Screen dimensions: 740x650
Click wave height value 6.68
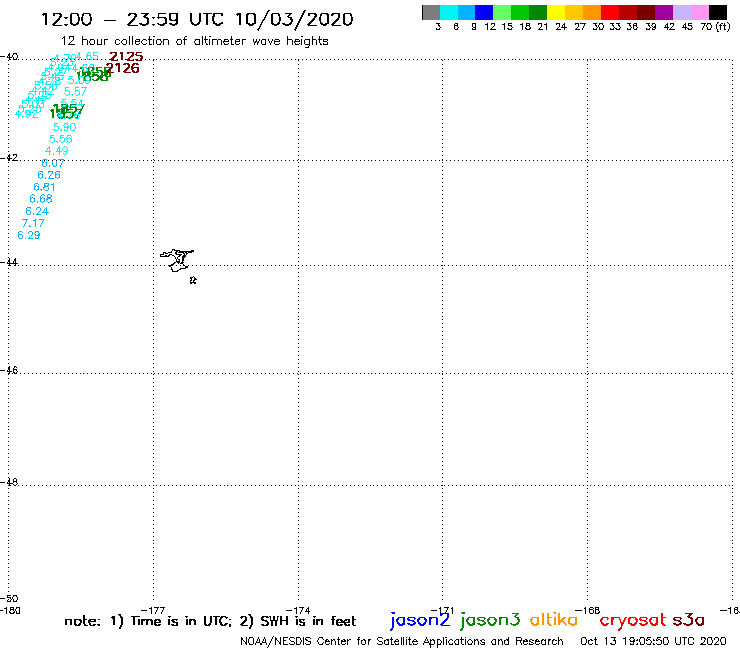[41, 199]
